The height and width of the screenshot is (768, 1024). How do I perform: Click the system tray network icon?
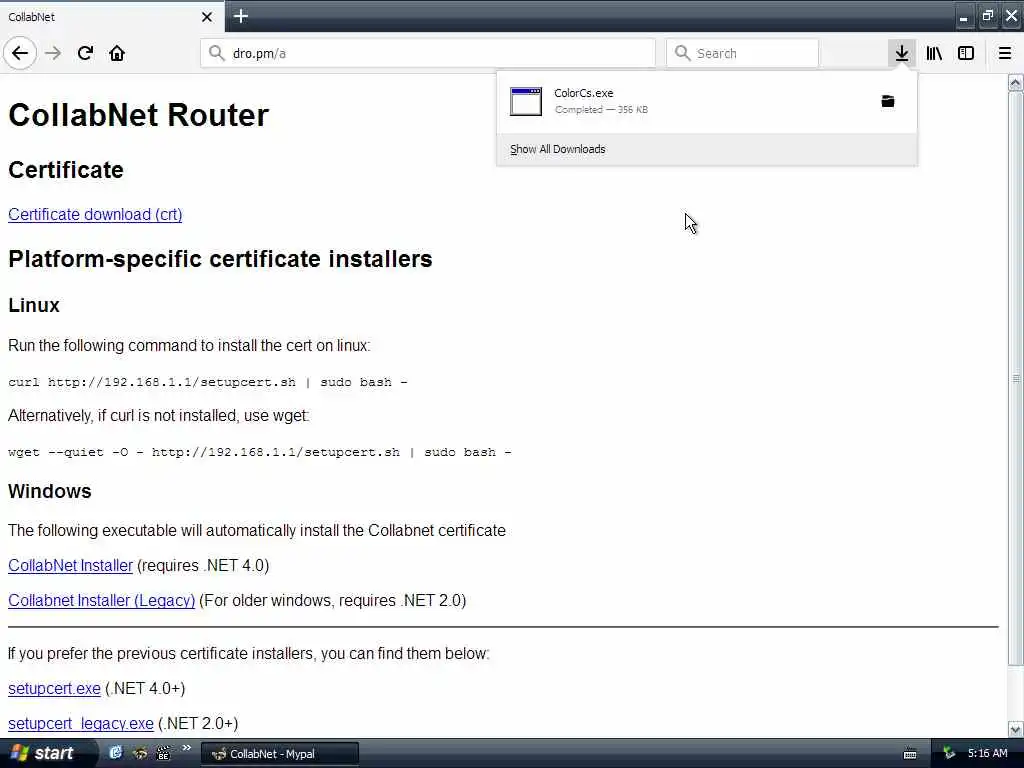point(948,754)
